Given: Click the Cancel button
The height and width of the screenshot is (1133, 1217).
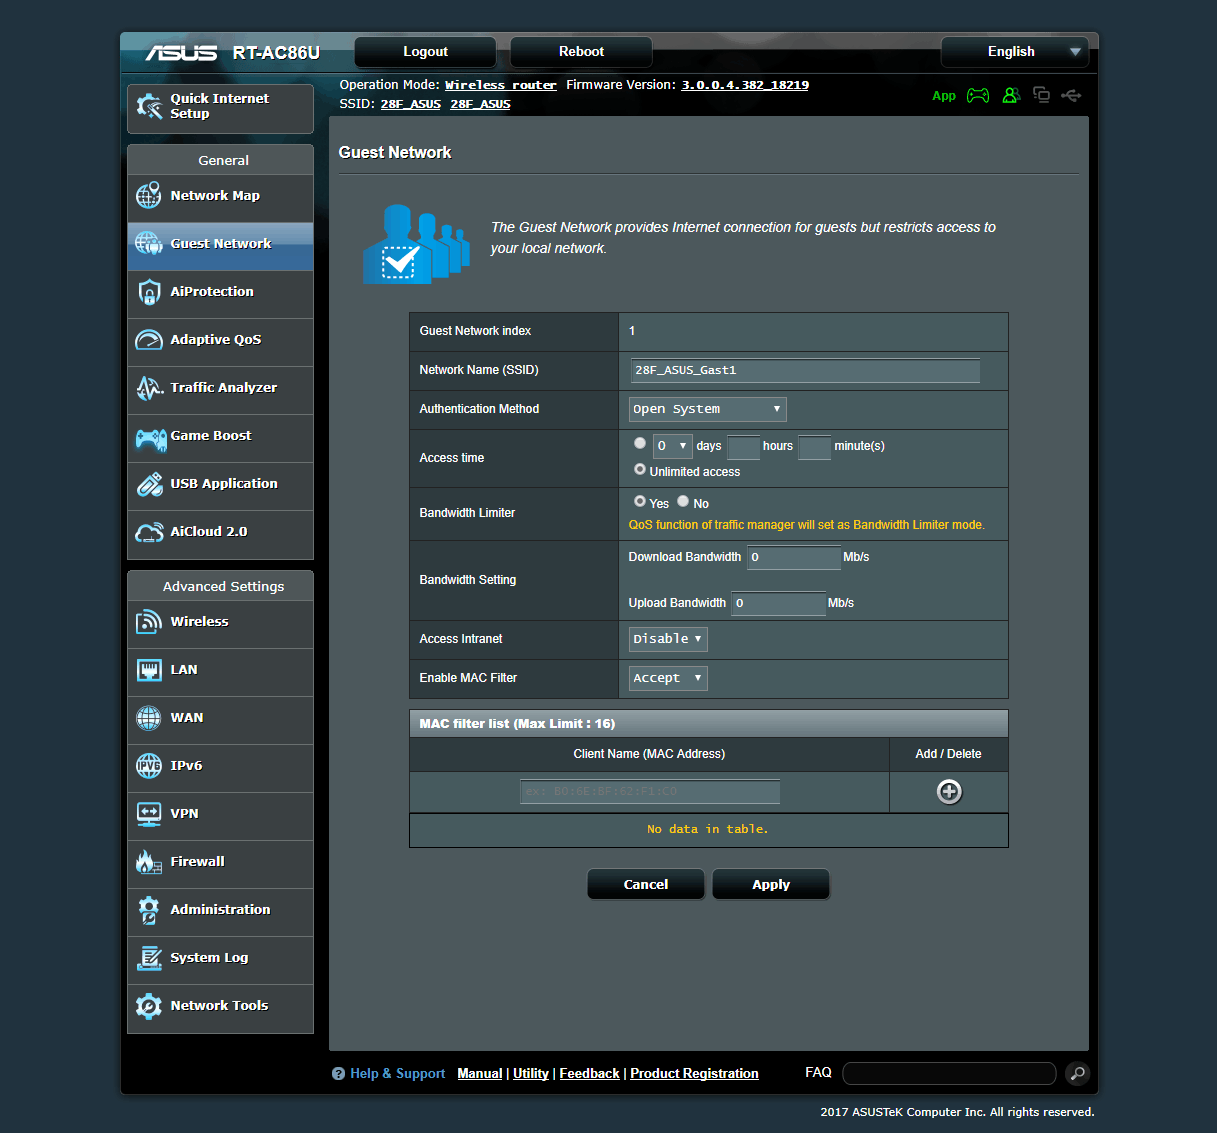Looking at the screenshot, I should (646, 885).
